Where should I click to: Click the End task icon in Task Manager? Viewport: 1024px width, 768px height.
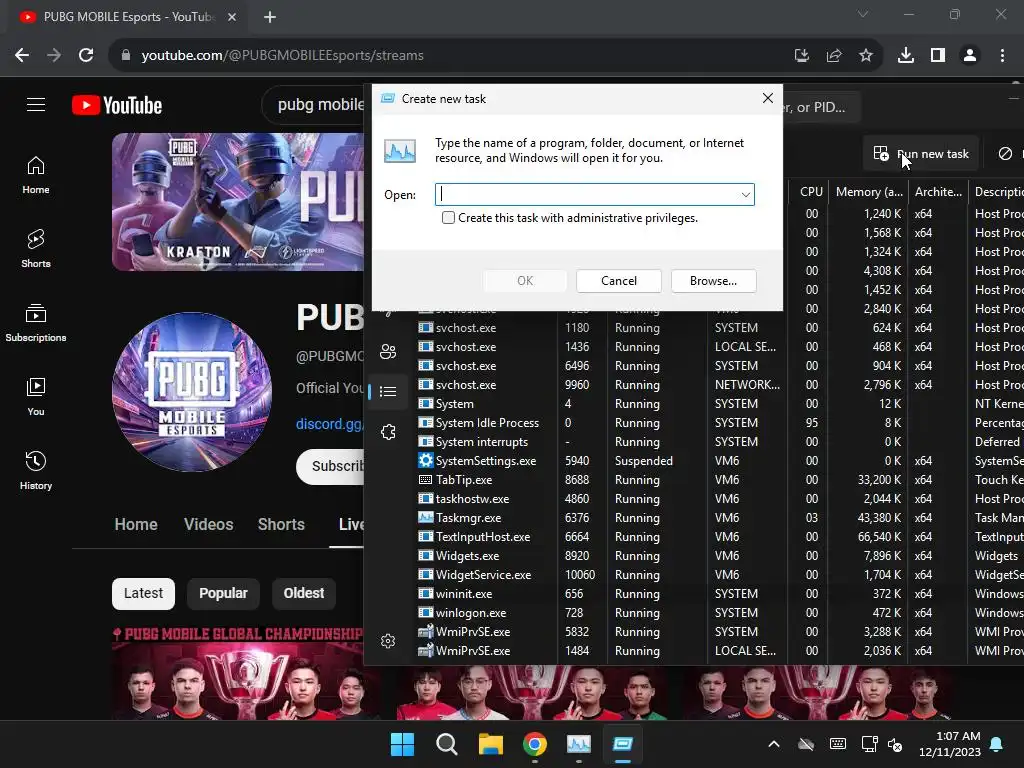(1005, 153)
